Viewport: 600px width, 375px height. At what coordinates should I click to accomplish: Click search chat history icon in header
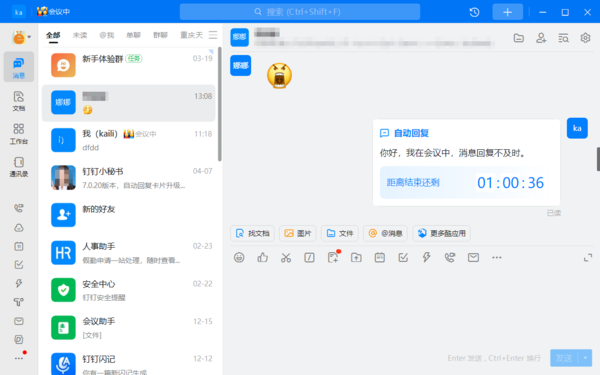click(563, 38)
